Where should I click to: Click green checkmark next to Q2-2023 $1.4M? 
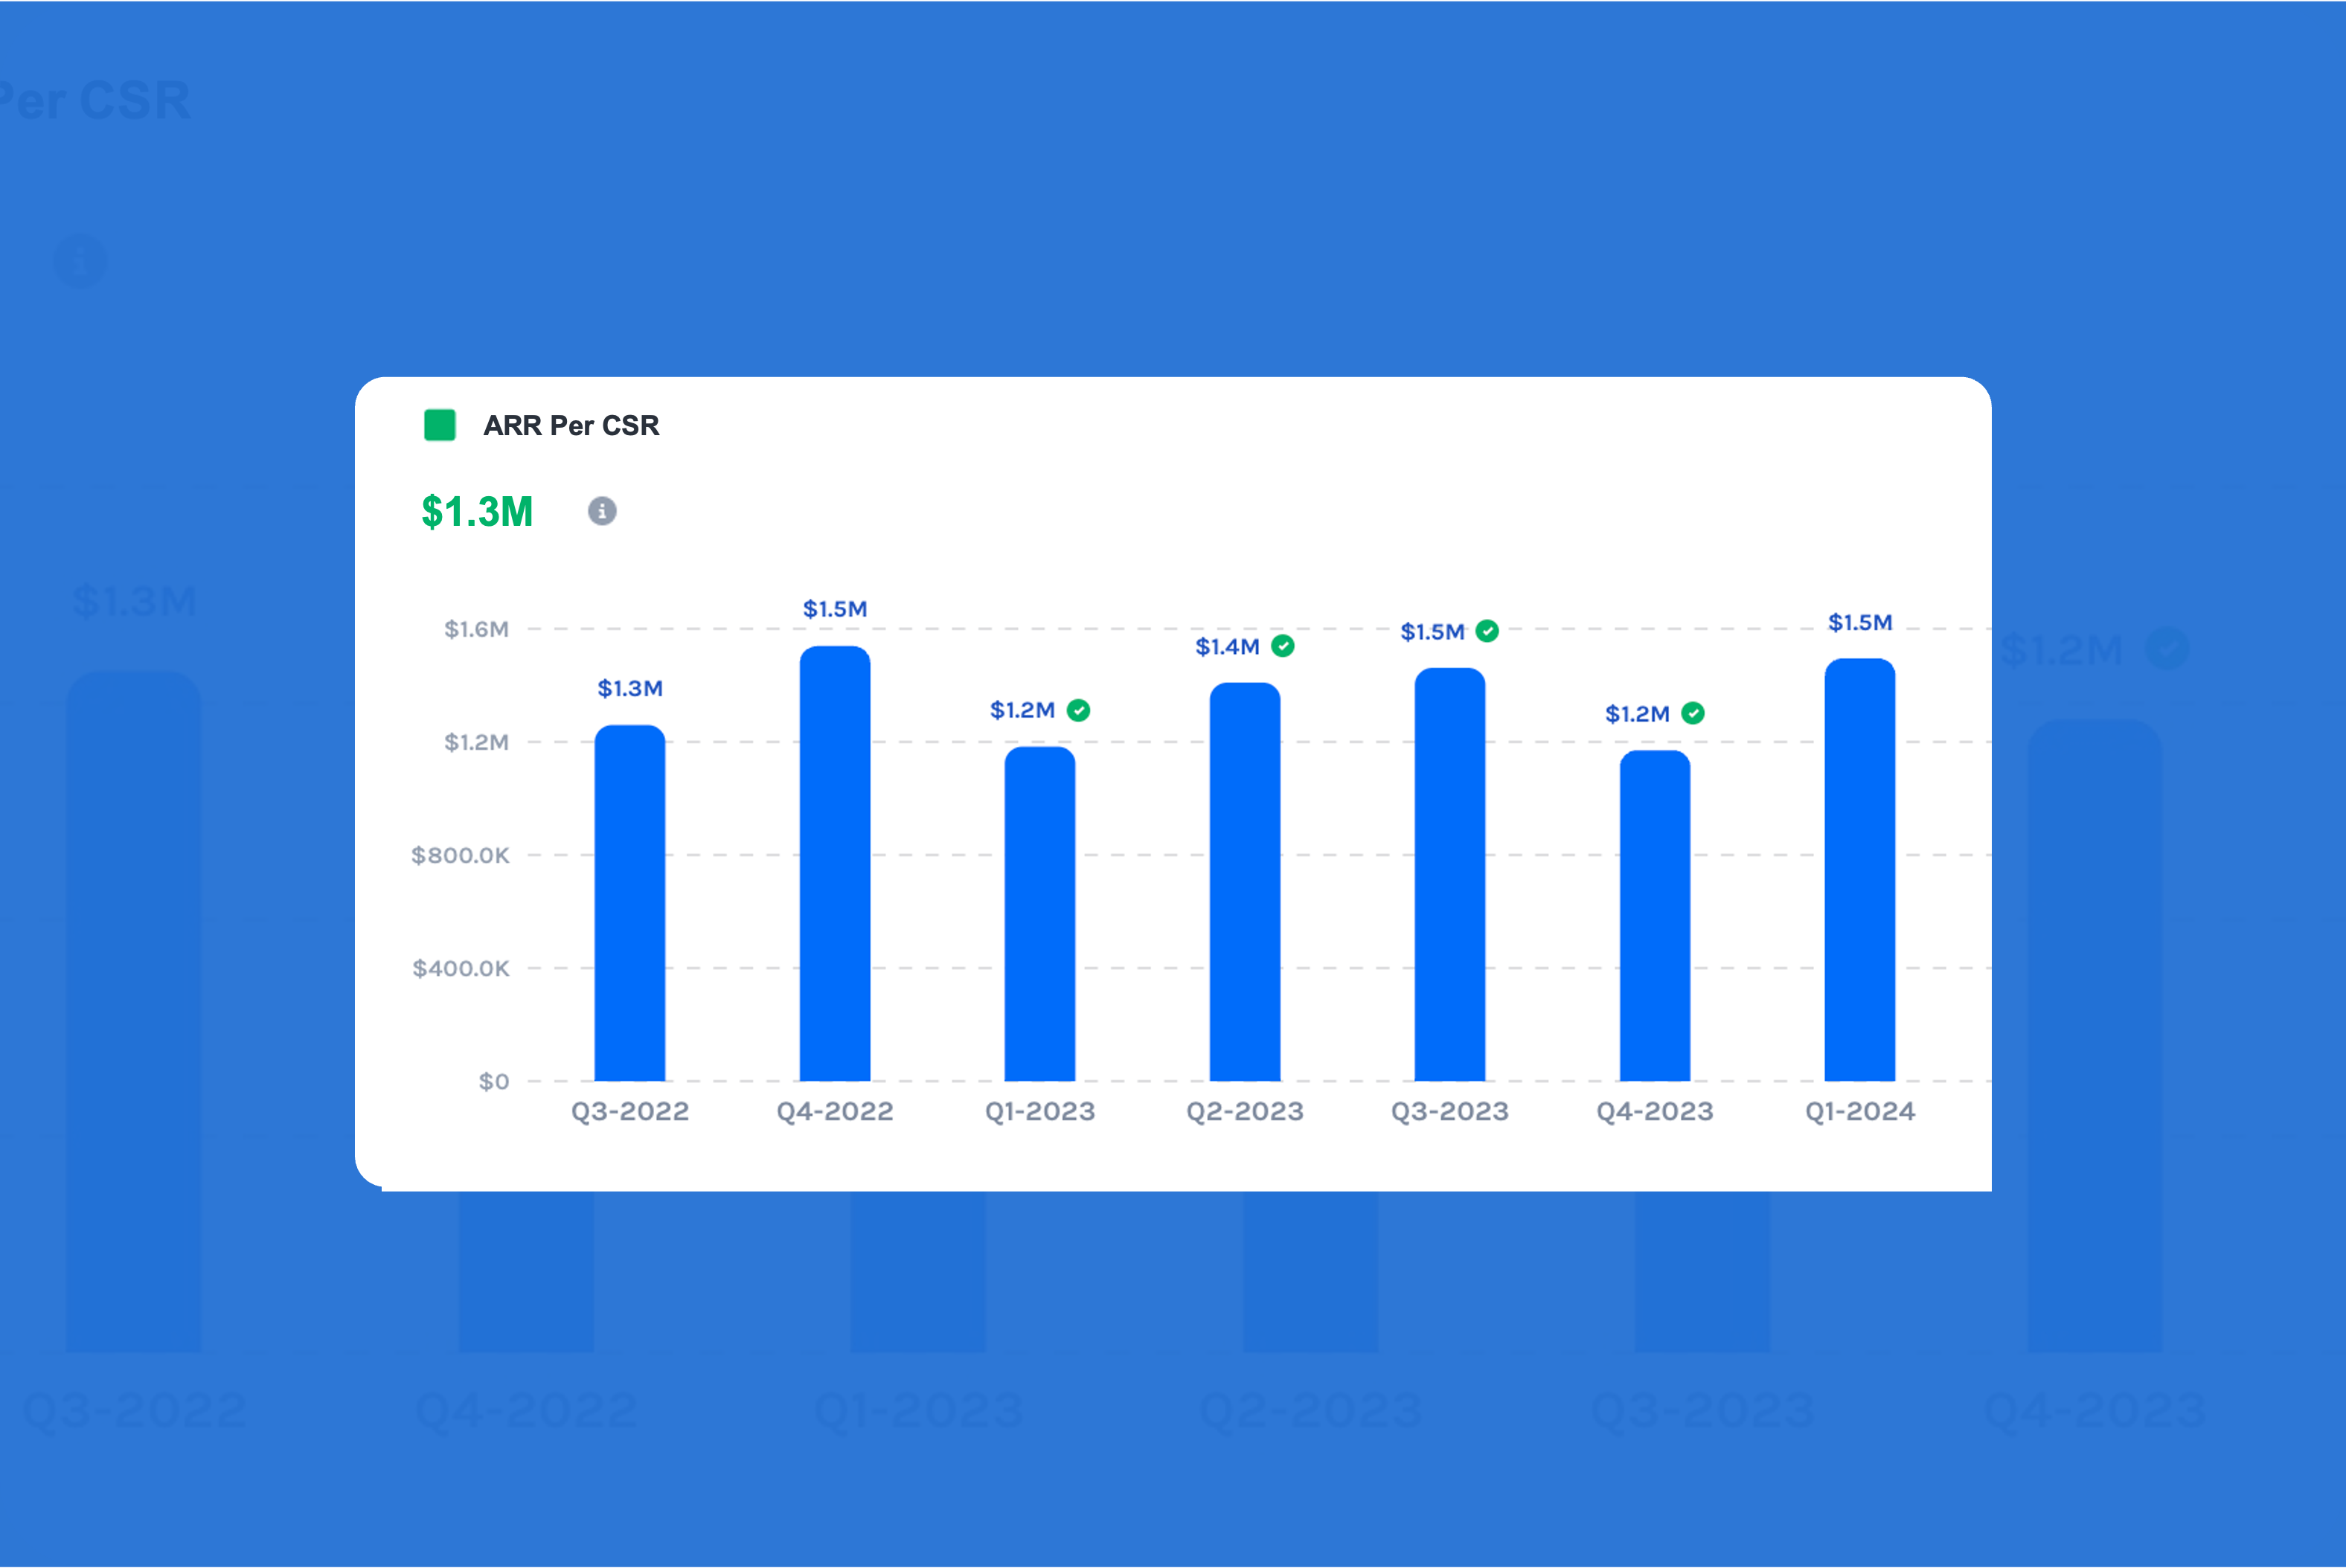tap(1283, 646)
